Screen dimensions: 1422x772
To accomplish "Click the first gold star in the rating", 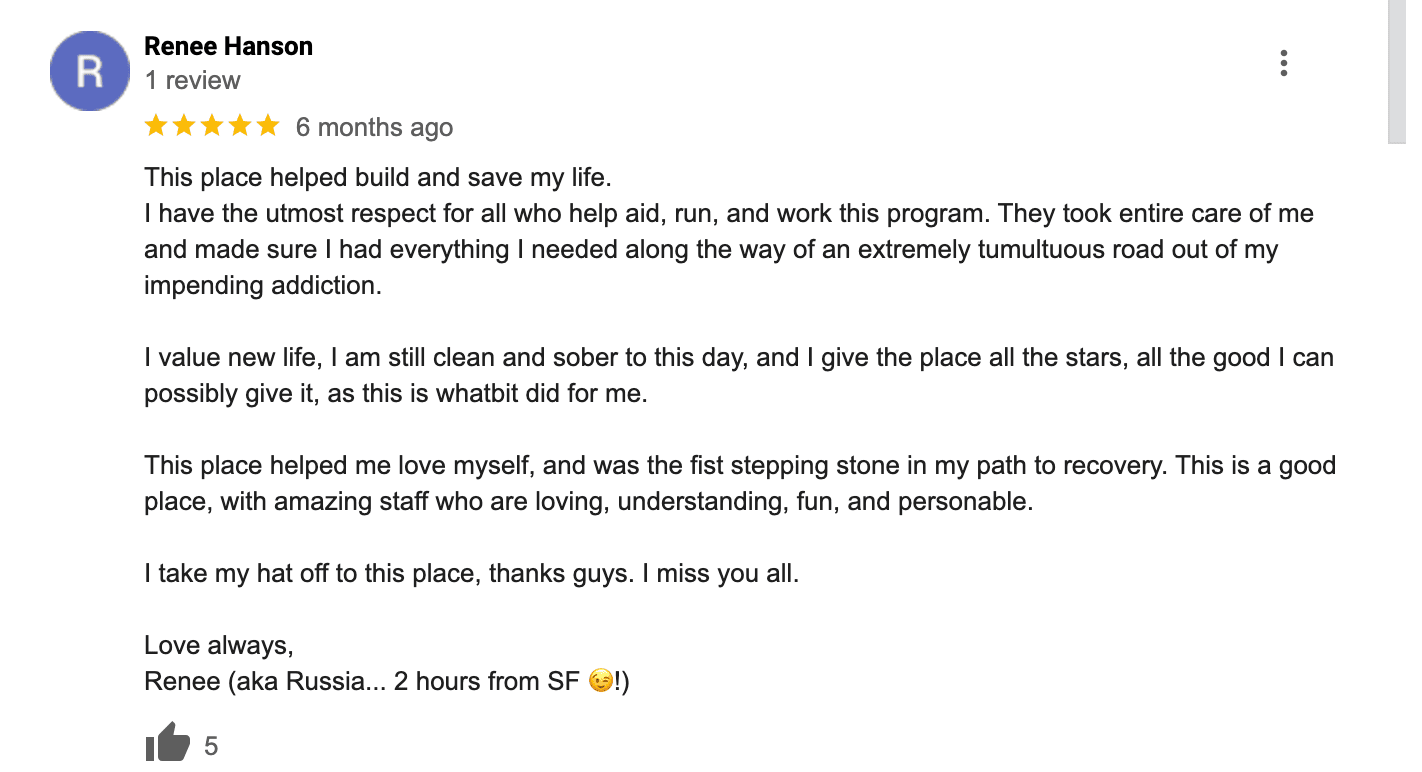I will pyautogui.click(x=156, y=126).
